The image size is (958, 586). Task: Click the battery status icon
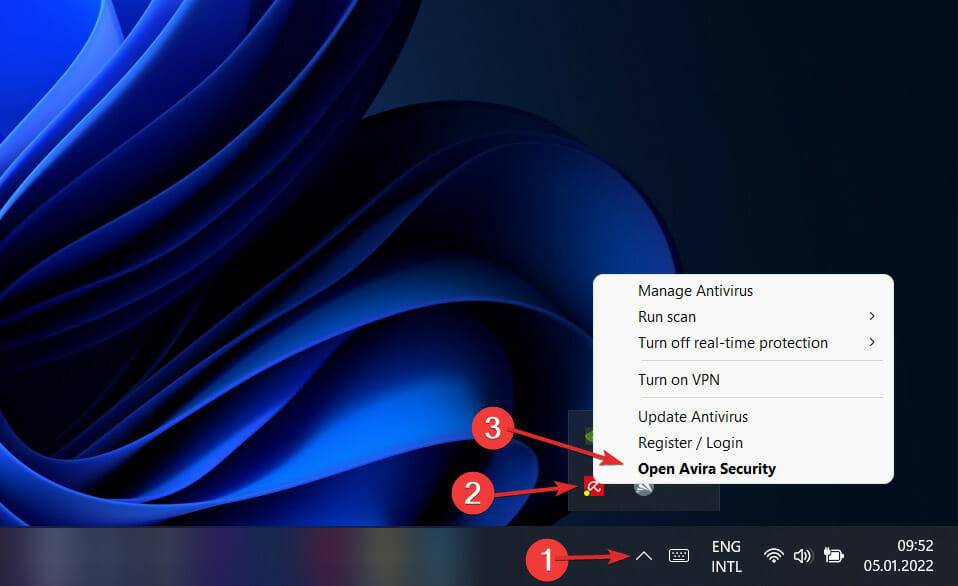pos(833,555)
